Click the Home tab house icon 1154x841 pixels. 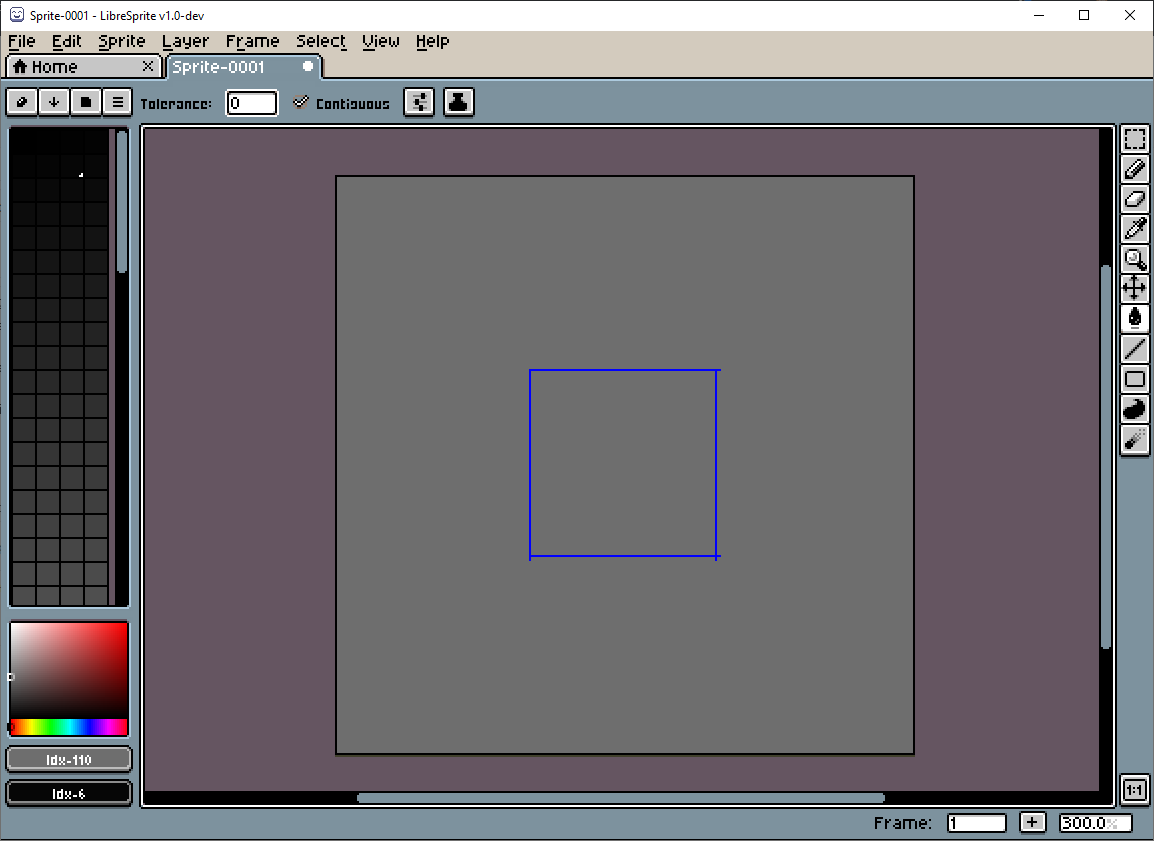click(21, 66)
